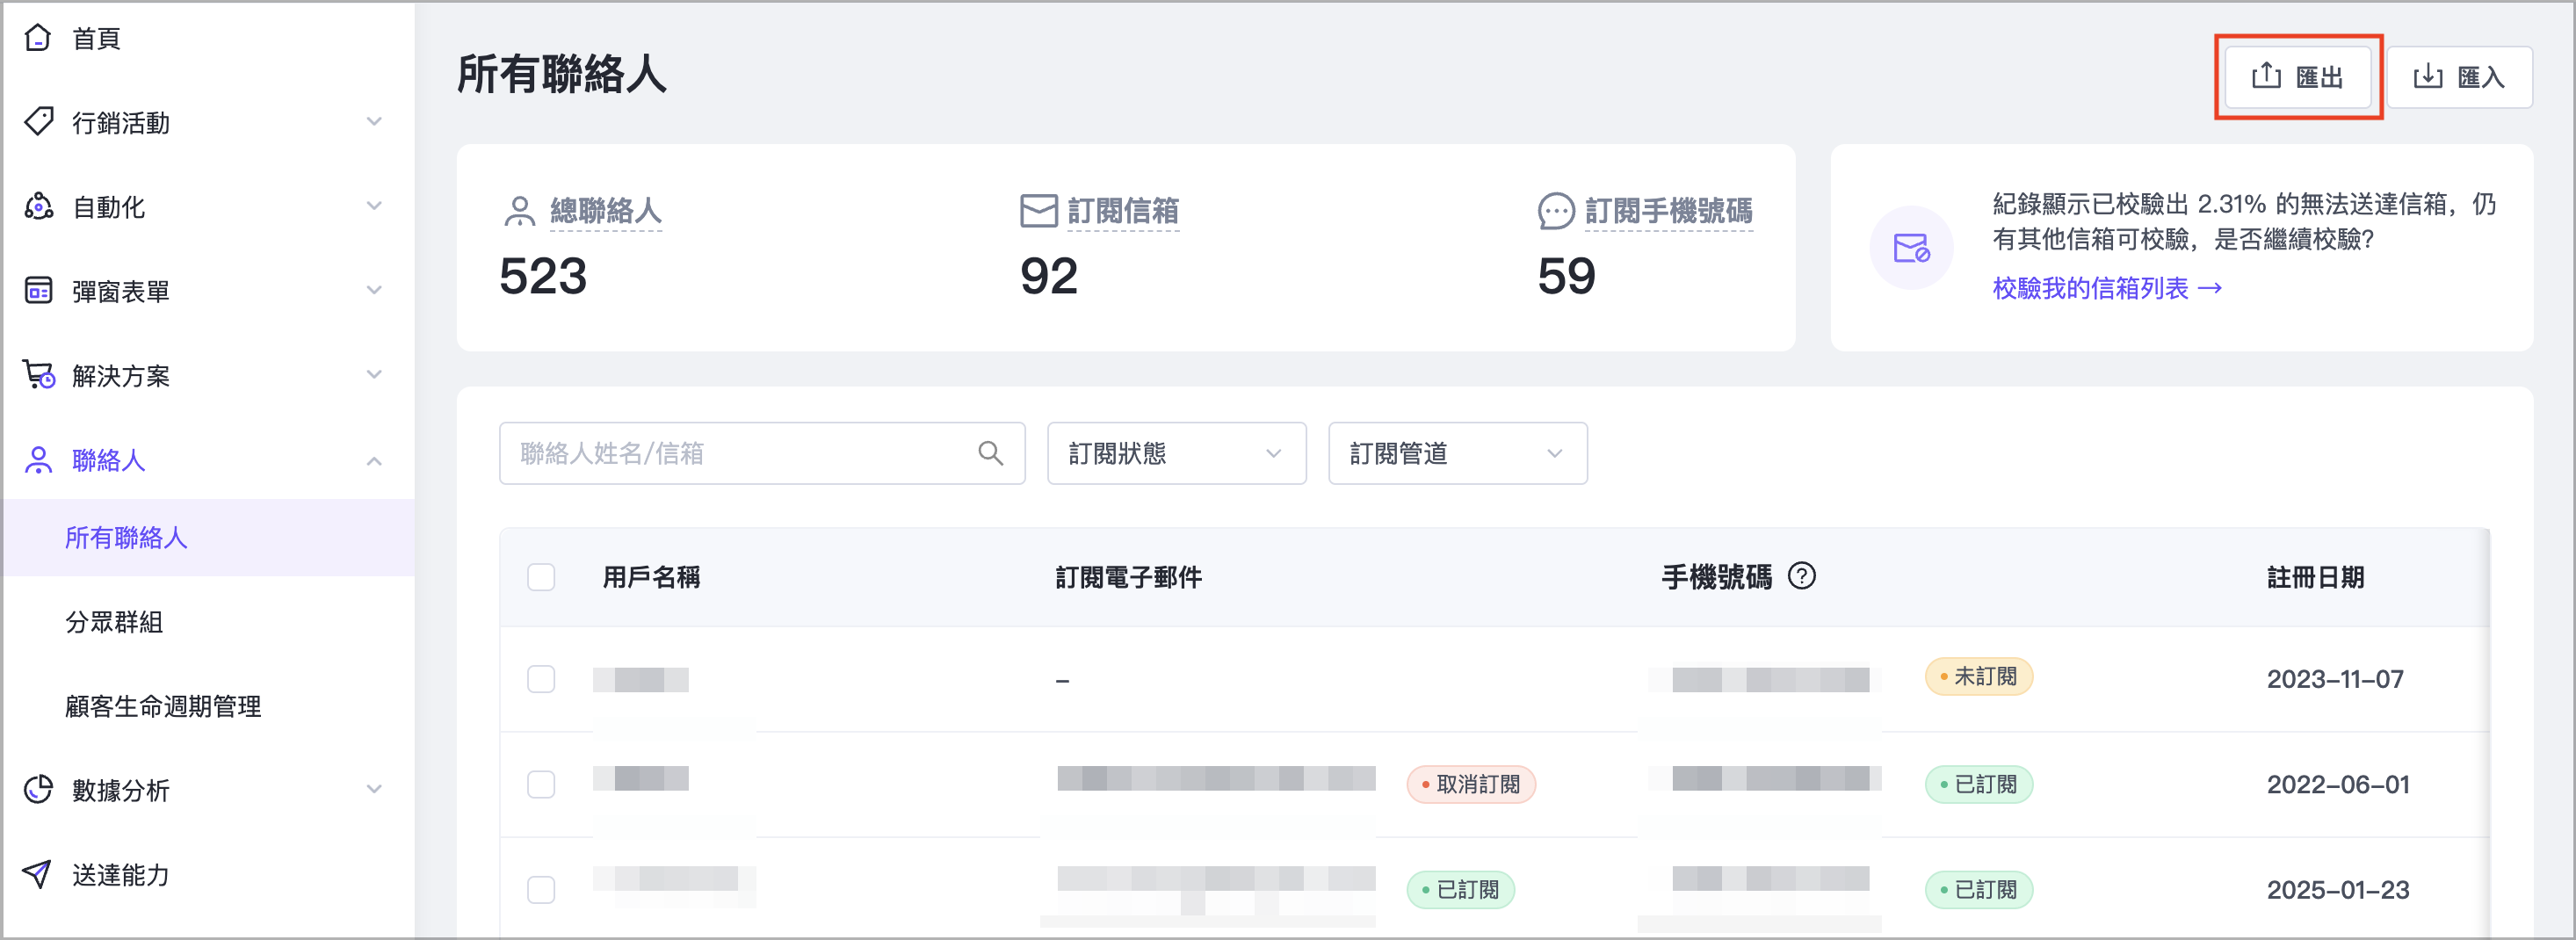
Task: Click the home icon in sidebar
Action: click(x=38, y=38)
